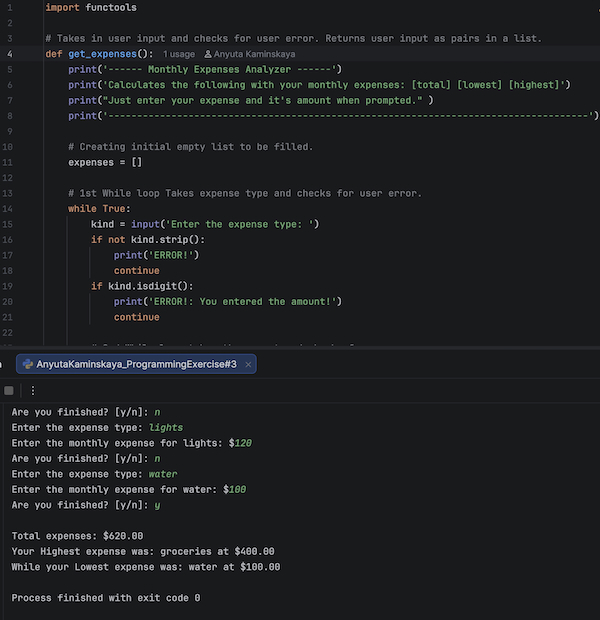Click the final 'Are you finished? [y/n]: y' line
The width and height of the screenshot is (600, 620).
click(86, 505)
